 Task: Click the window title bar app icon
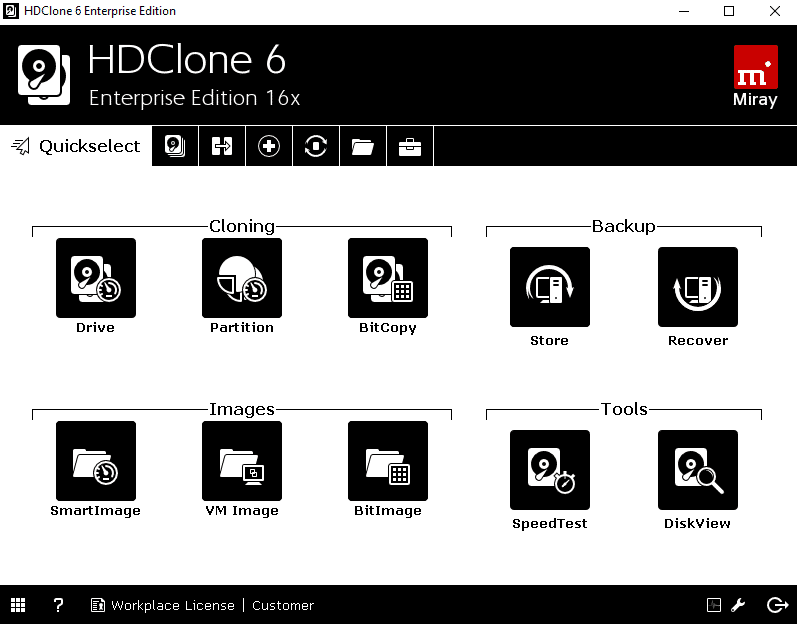[11, 11]
